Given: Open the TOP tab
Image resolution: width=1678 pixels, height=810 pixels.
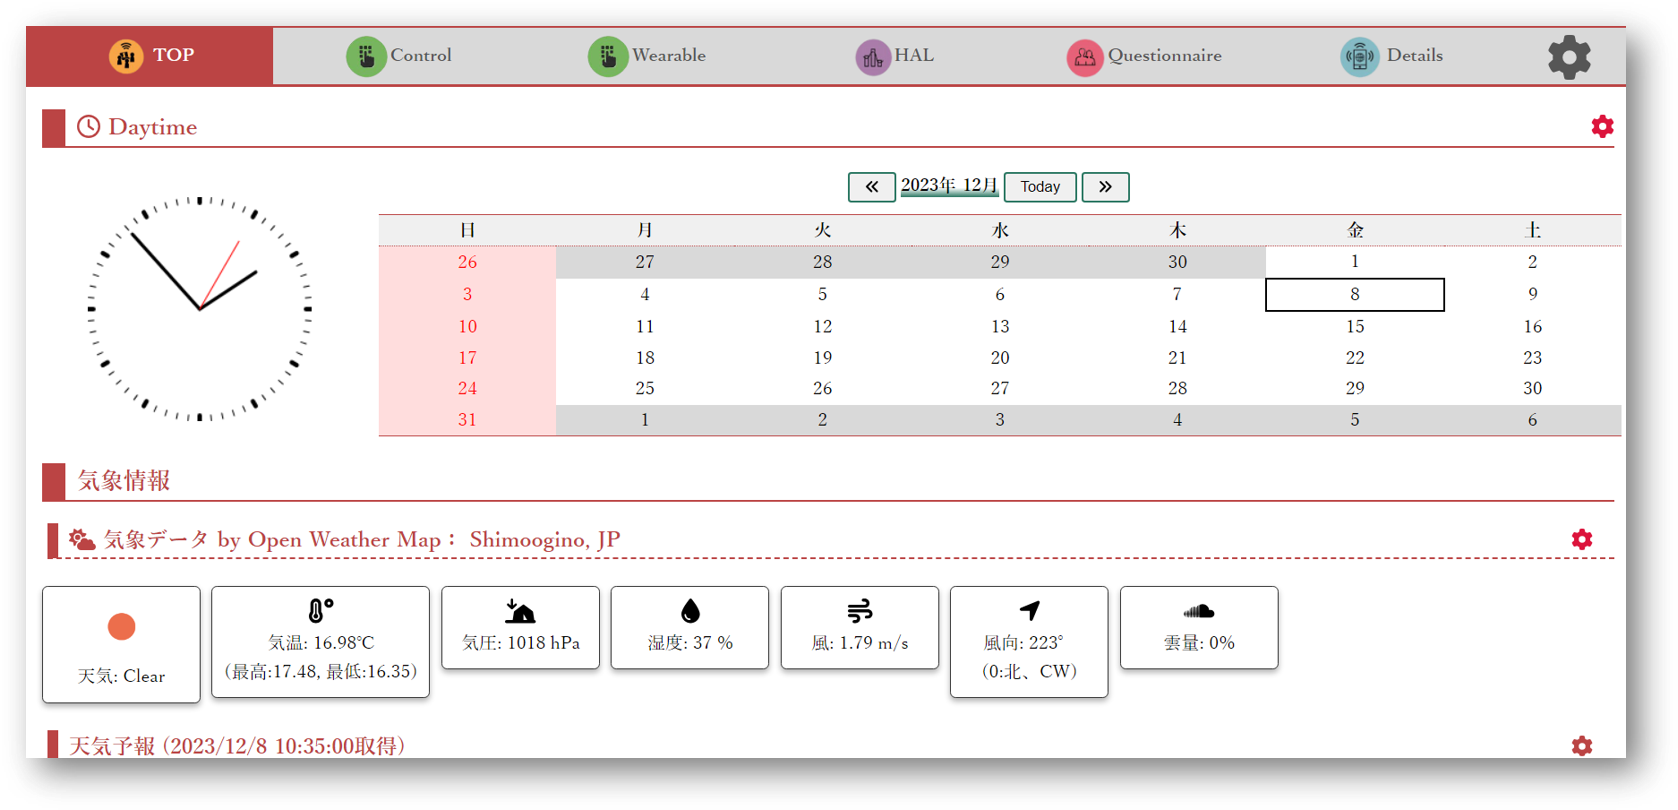Looking at the screenshot, I should pyautogui.click(x=150, y=56).
